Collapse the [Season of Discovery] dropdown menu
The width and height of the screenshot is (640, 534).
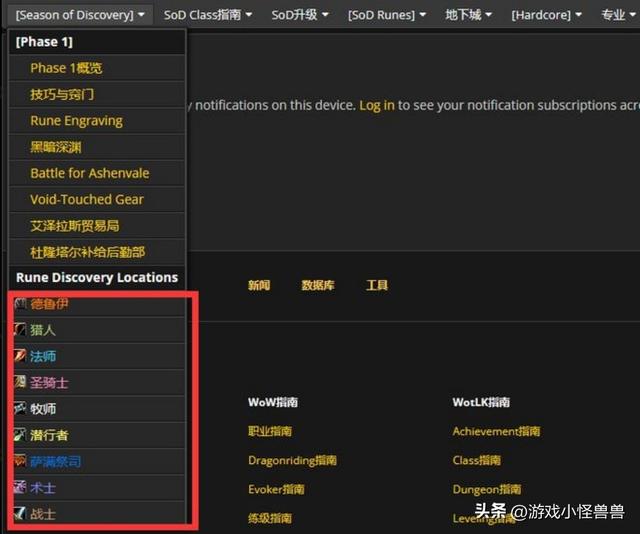[x=80, y=15]
